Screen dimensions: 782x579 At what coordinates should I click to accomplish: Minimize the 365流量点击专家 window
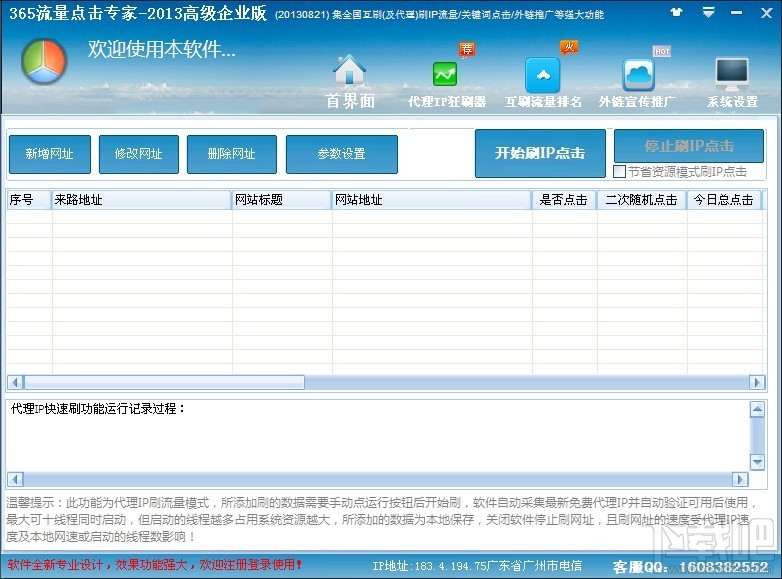click(737, 13)
